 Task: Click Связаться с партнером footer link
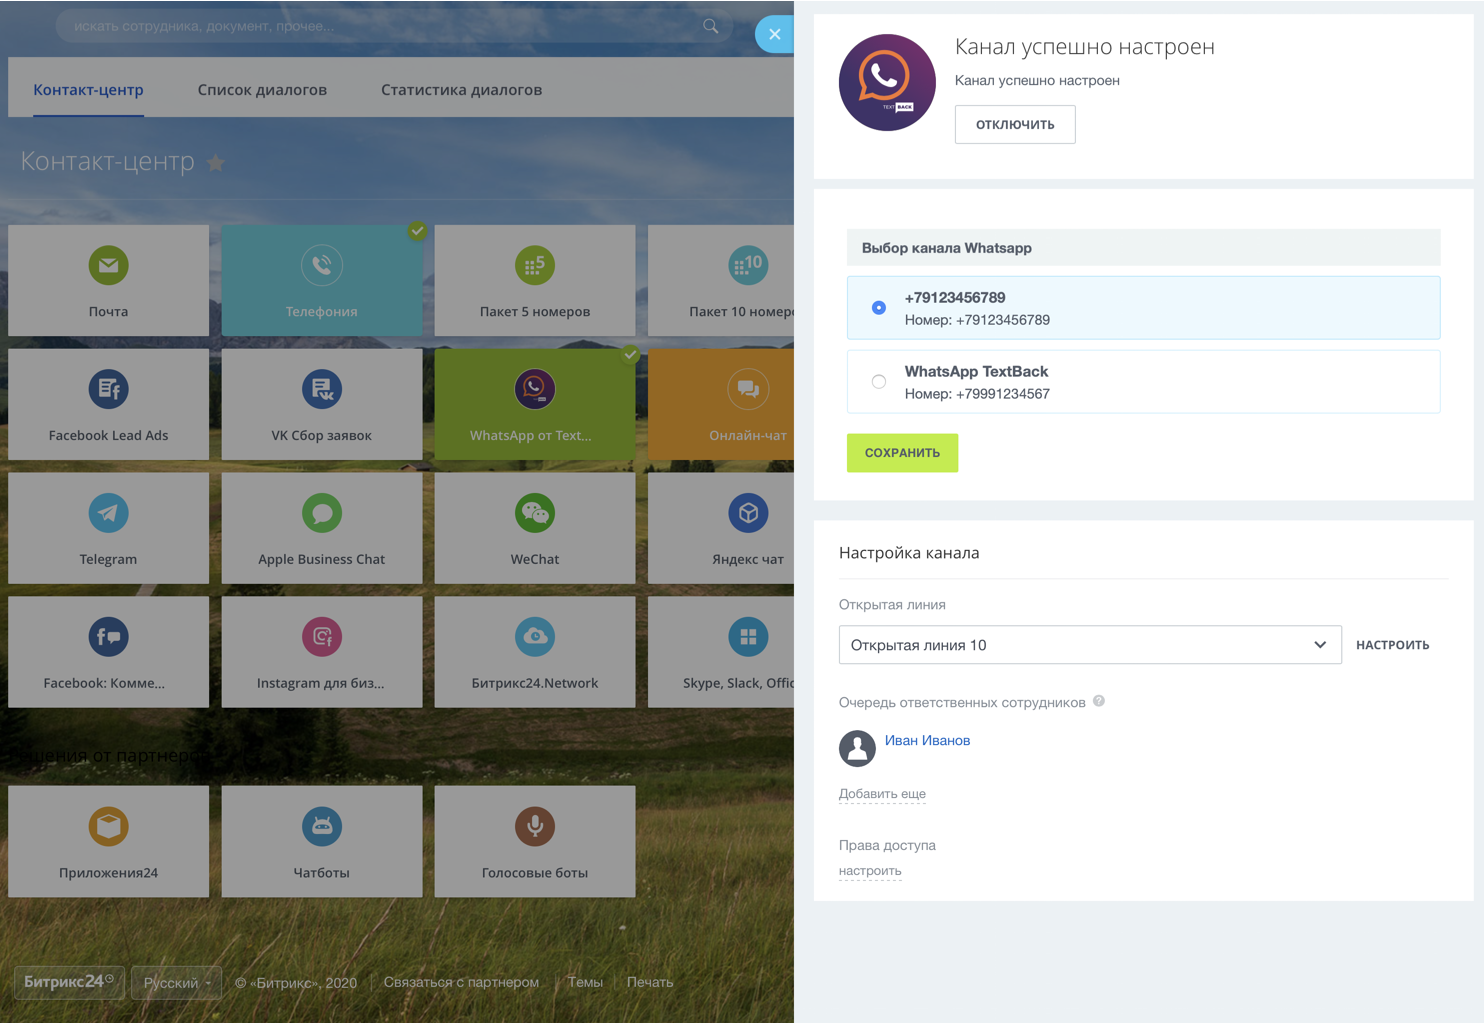[461, 983]
